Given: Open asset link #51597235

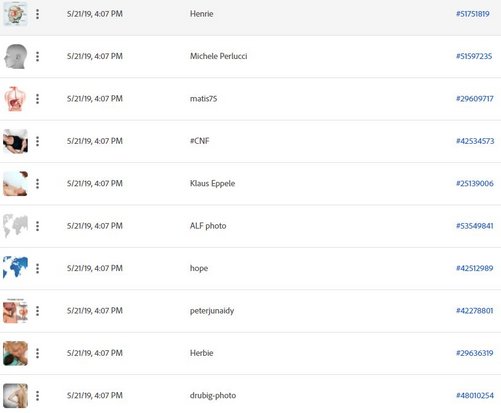Looking at the screenshot, I should pos(474,56).
